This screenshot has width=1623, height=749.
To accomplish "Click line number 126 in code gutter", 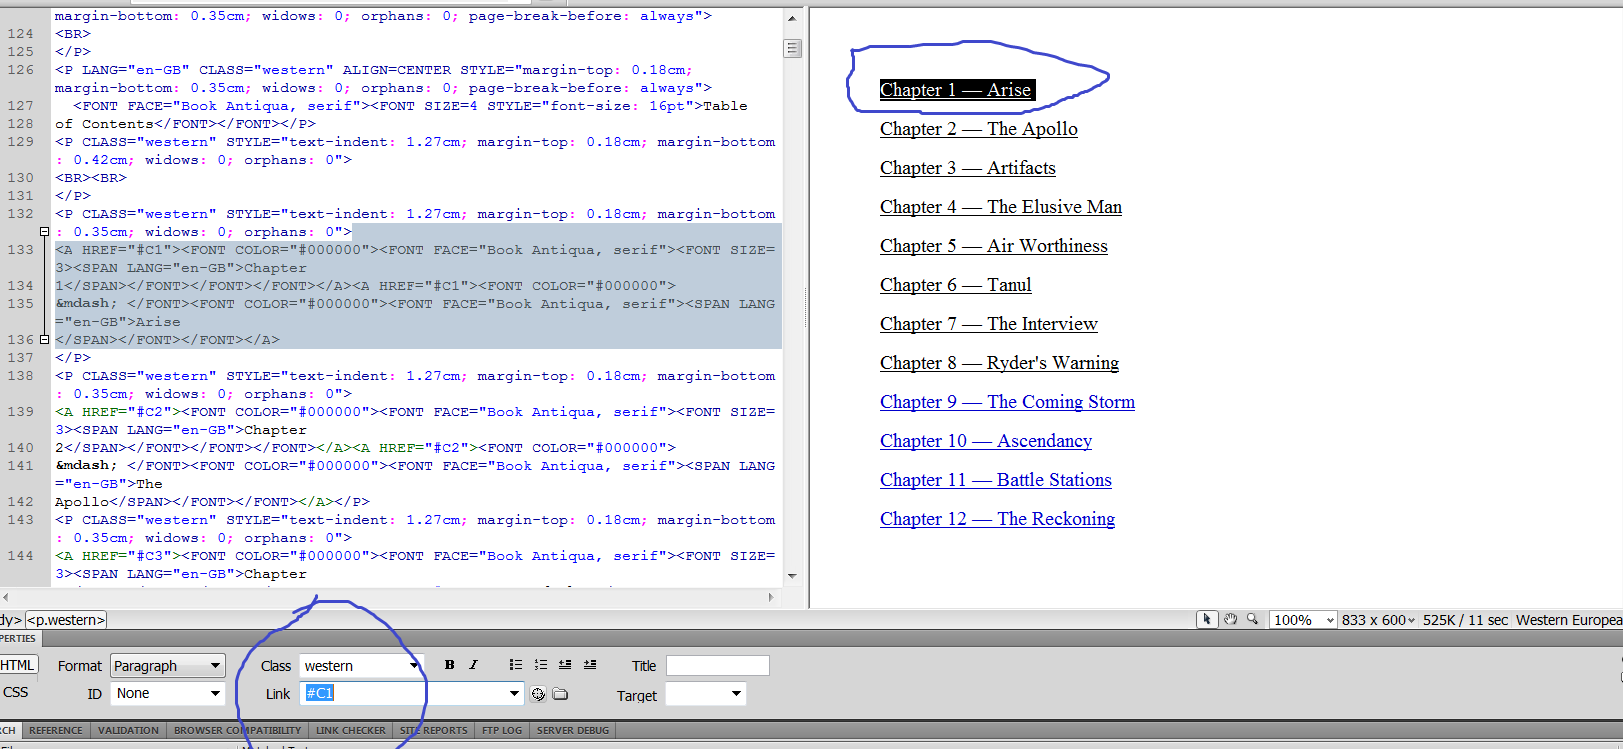I will click(x=21, y=70).
